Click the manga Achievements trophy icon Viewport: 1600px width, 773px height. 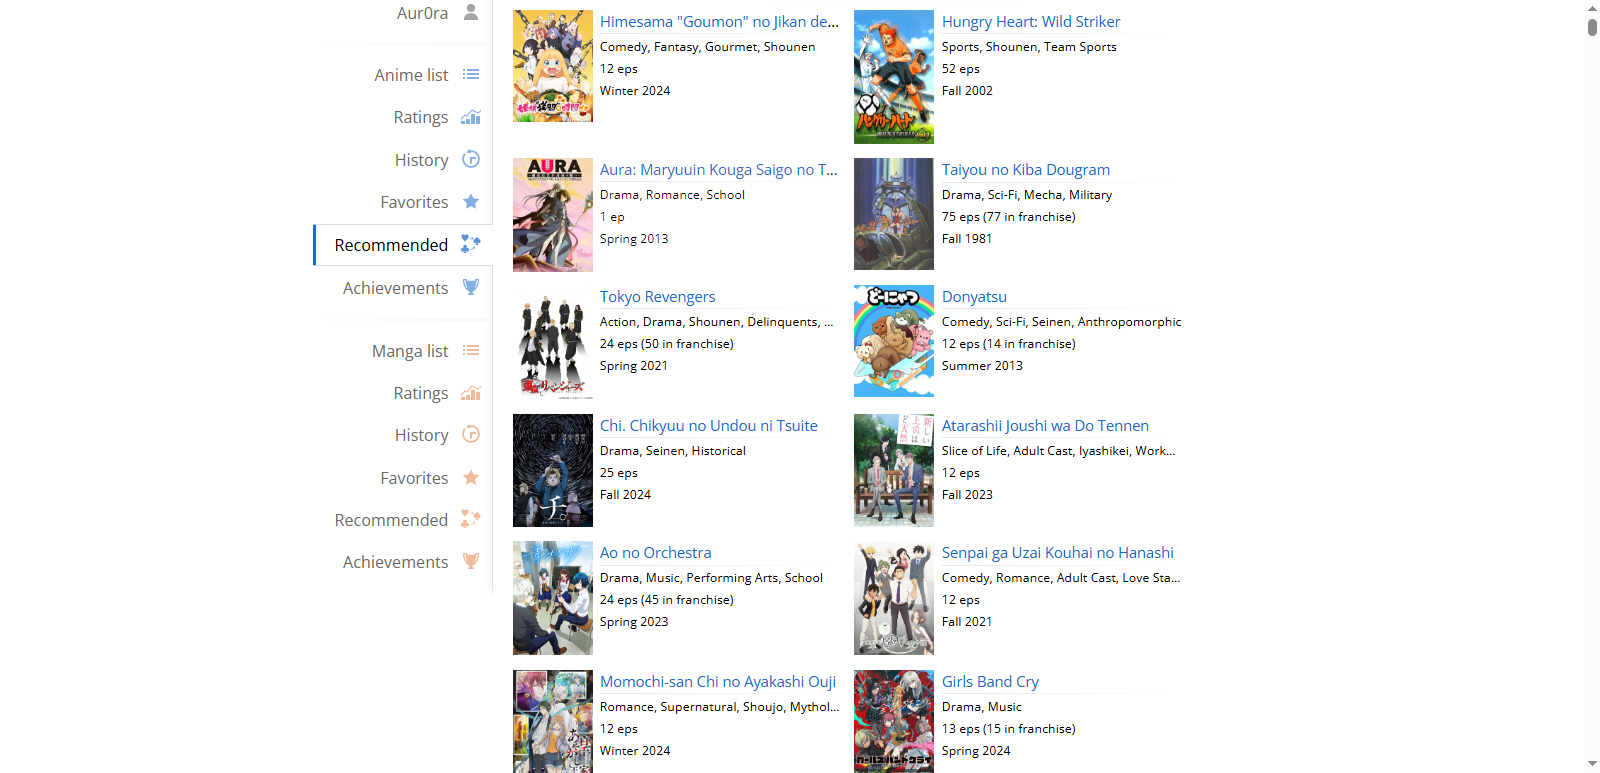pyautogui.click(x=471, y=561)
